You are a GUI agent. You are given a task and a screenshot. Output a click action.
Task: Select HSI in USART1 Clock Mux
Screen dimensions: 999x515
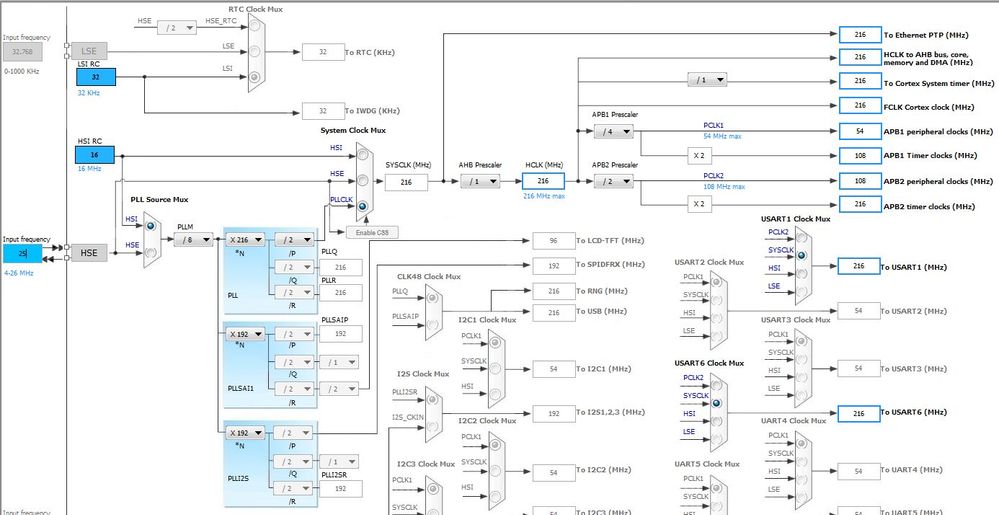click(x=802, y=275)
